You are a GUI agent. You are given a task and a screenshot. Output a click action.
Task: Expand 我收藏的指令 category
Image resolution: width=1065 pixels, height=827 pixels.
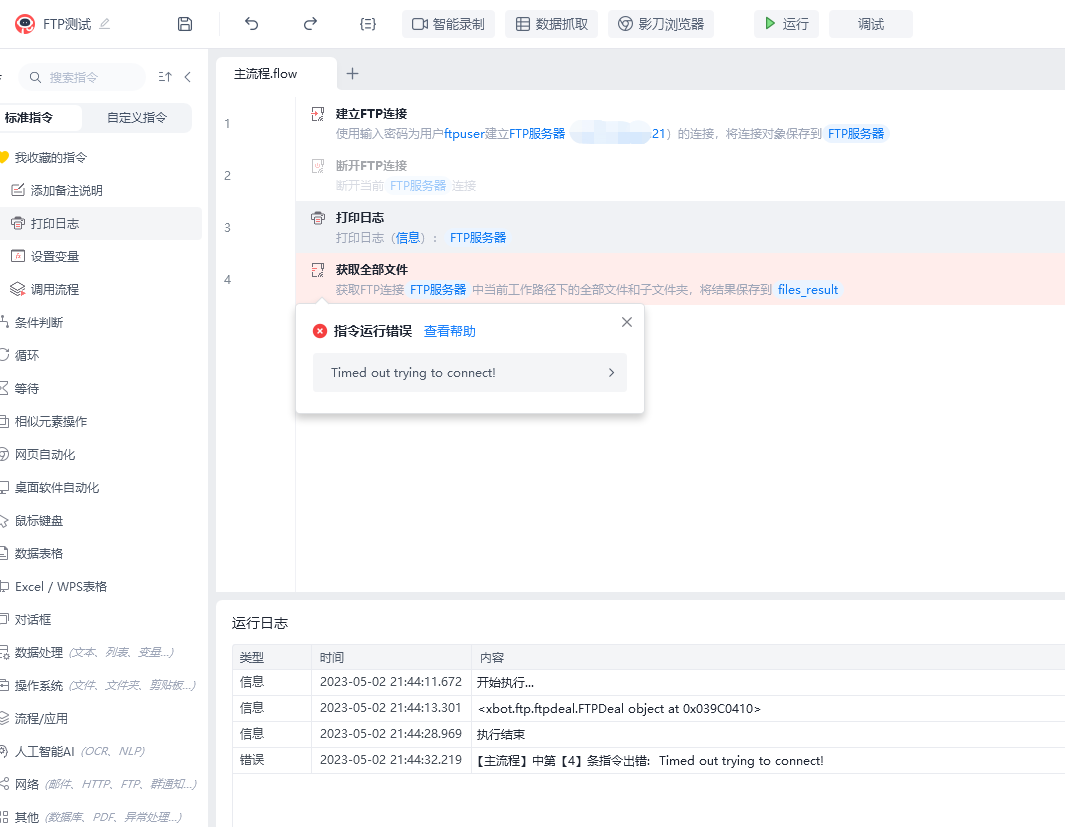tap(50, 158)
